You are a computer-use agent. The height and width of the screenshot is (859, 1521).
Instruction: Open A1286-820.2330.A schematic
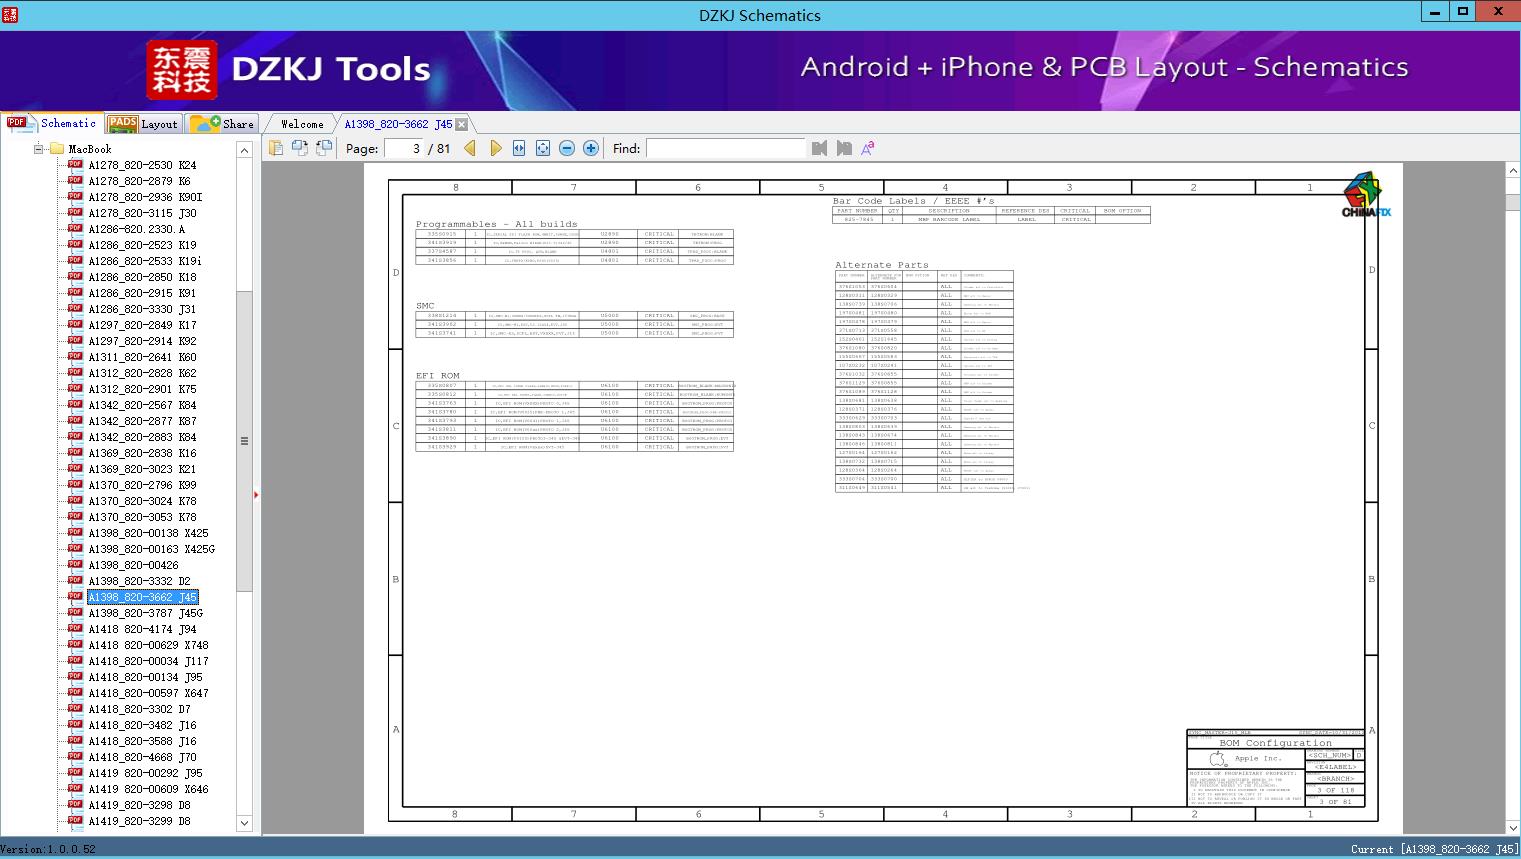click(x=137, y=229)
